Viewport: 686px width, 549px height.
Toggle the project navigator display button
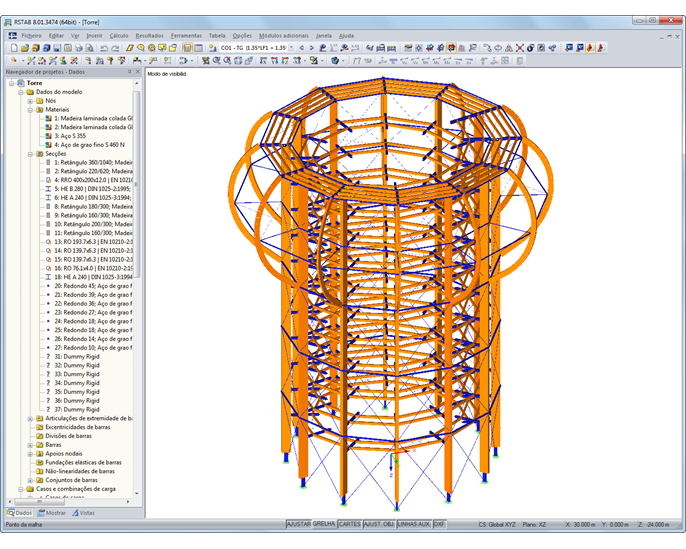point(187,48)
